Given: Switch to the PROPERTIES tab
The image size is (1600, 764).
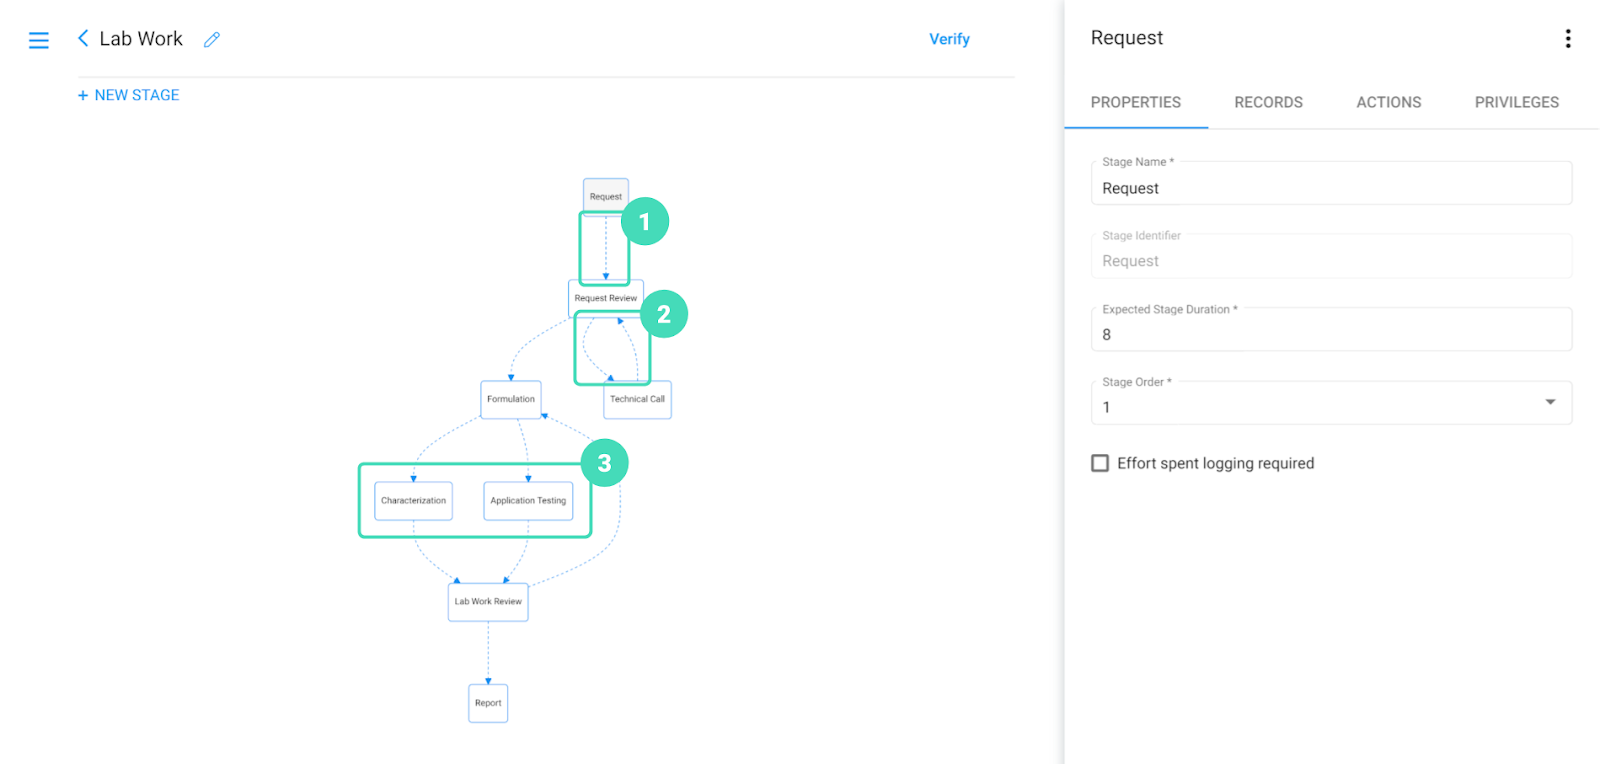Looking at the screenshot, I should click(x=1135, y=102).
